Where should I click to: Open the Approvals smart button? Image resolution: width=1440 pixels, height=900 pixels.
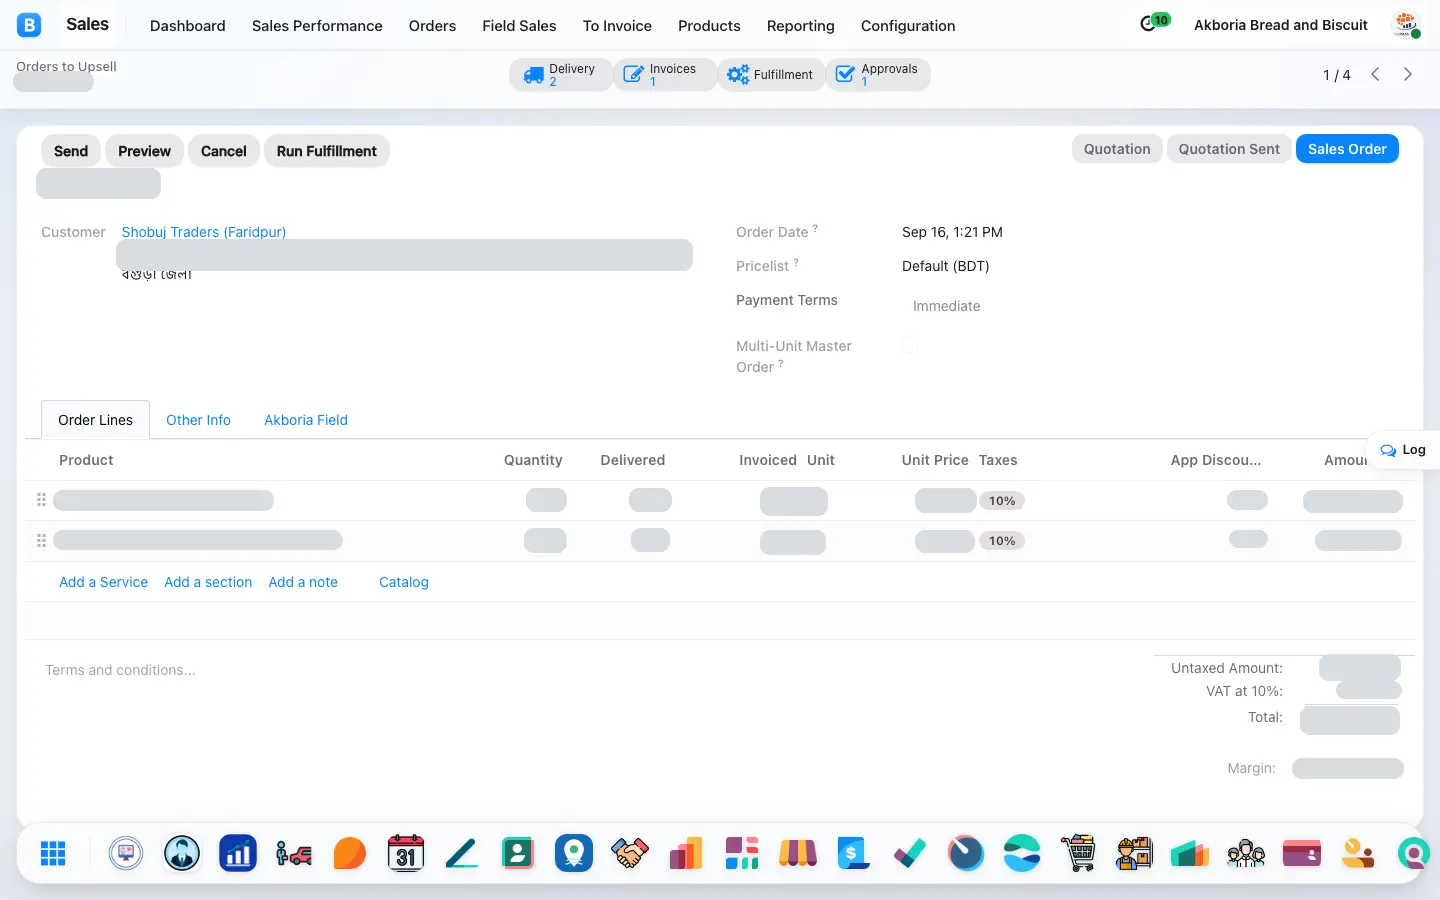point(878,75)
